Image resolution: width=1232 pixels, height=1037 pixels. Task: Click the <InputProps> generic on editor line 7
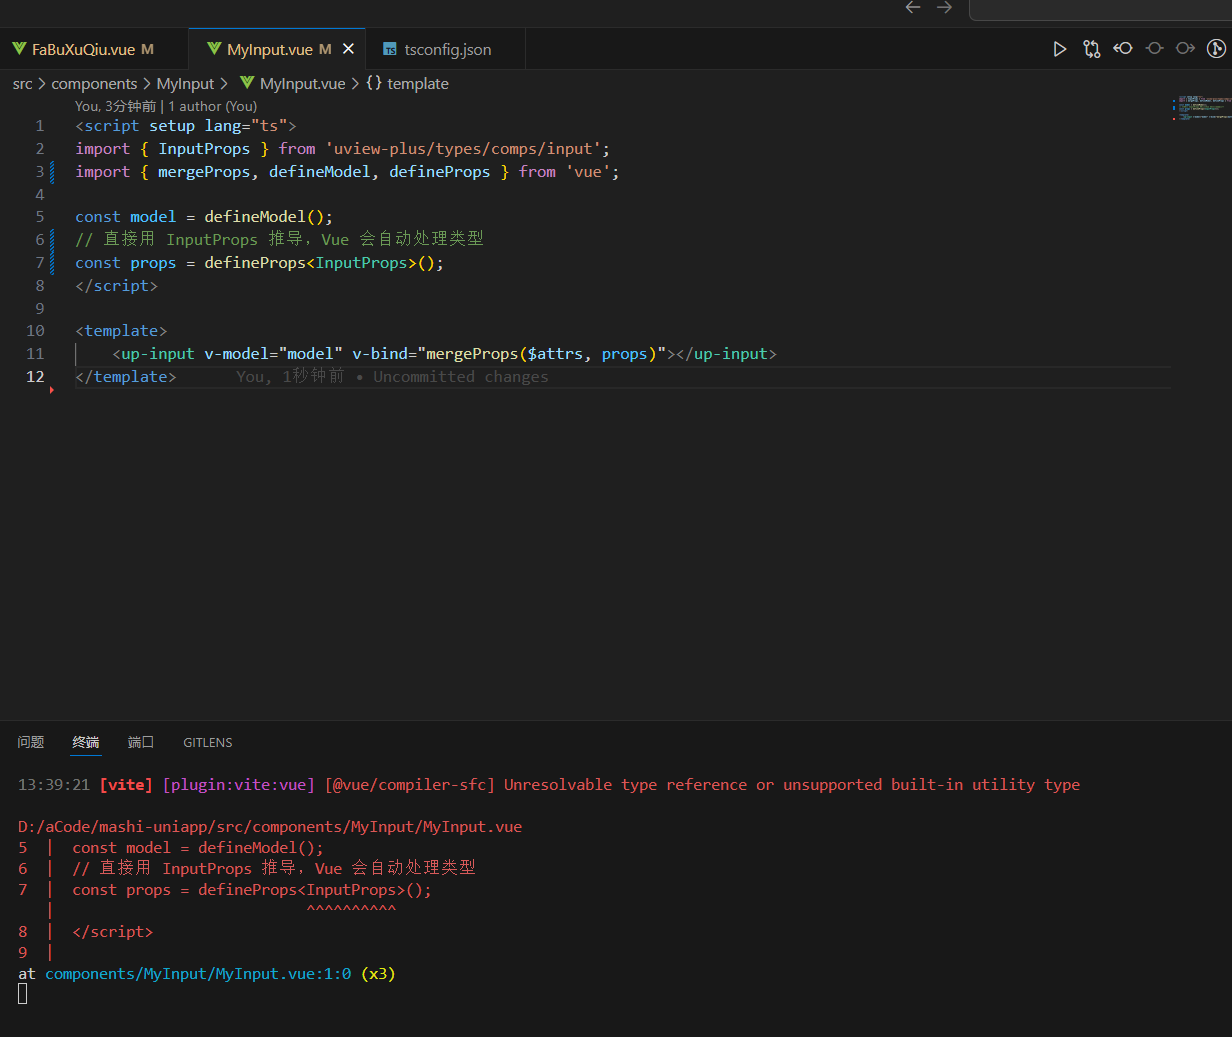click(x=362, y=263)
